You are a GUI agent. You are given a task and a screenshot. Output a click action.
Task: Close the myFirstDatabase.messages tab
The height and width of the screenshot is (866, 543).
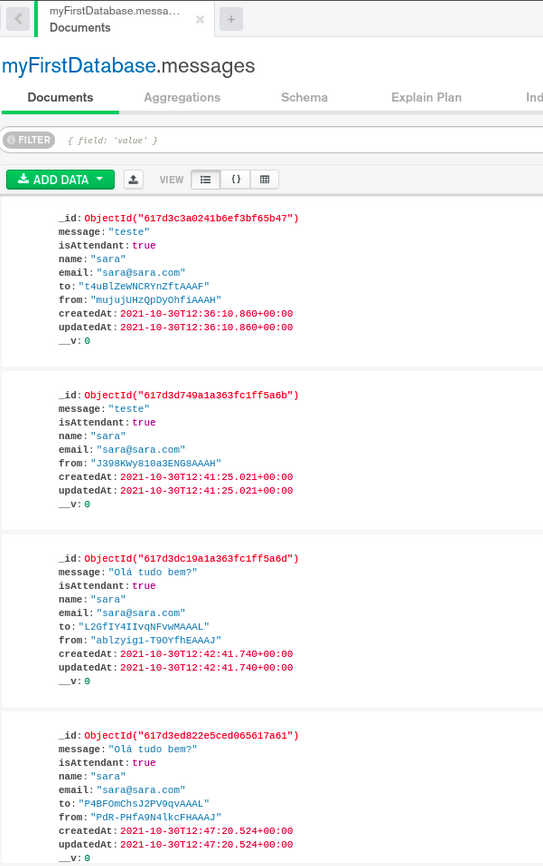(200, 19)
